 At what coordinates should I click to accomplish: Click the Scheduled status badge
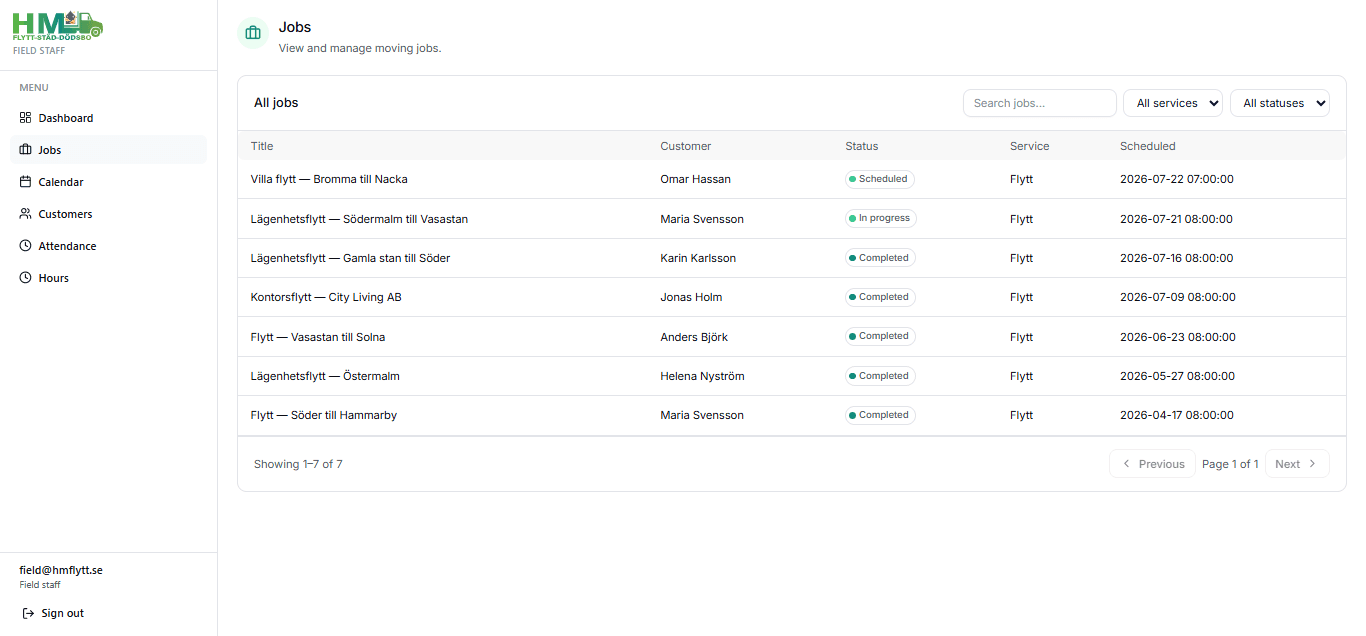coord(880,179)
